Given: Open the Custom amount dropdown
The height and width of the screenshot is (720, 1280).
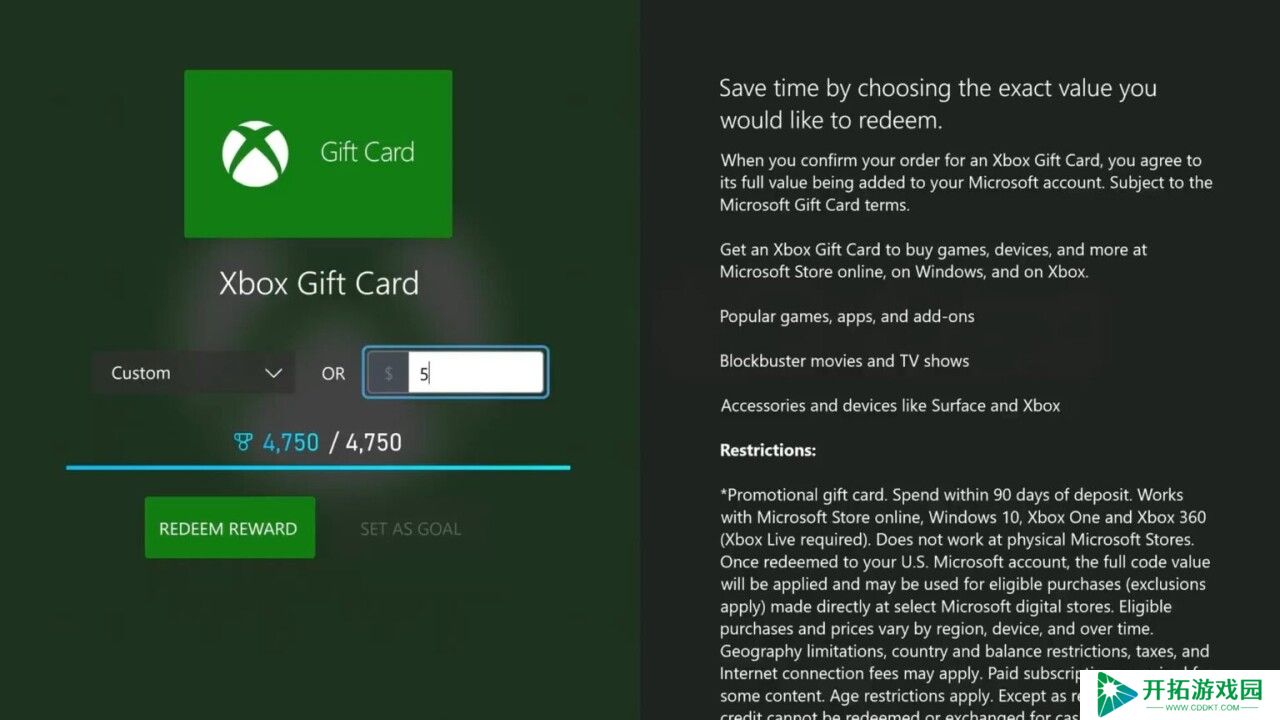Looking at the screenshot, I should coord(193,373).
